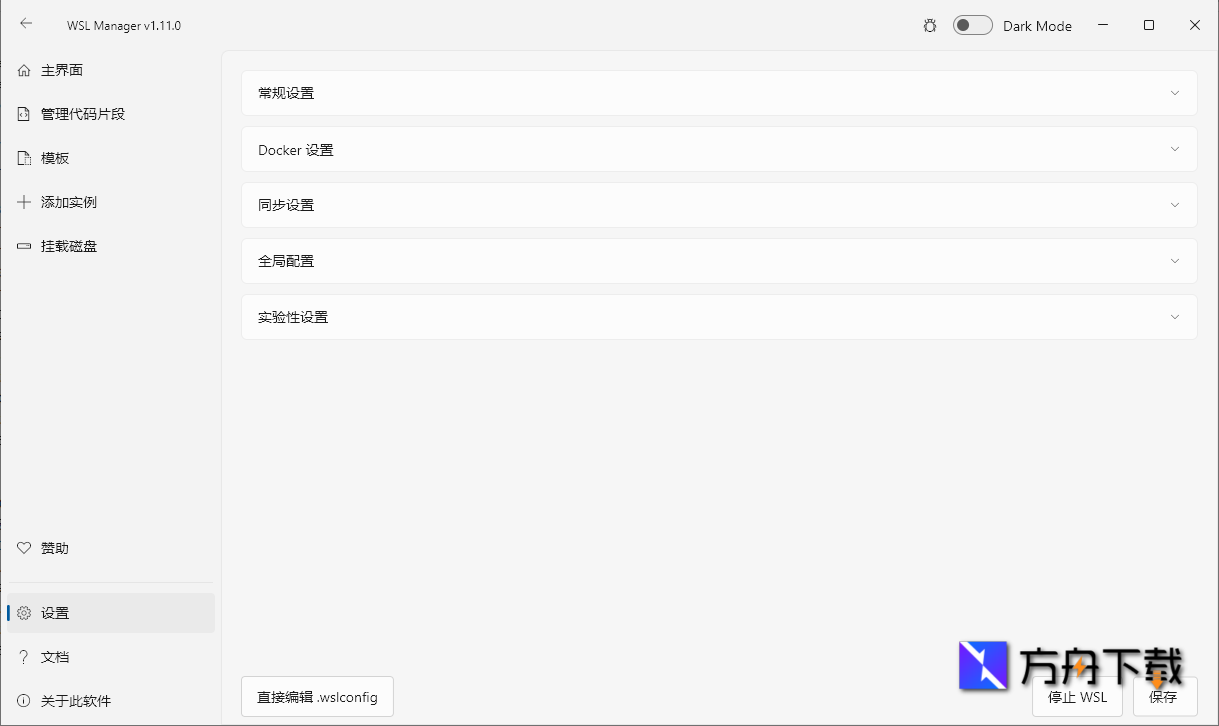
Task: Click the back arrow at top left
Action: click(x=24, y=24)
